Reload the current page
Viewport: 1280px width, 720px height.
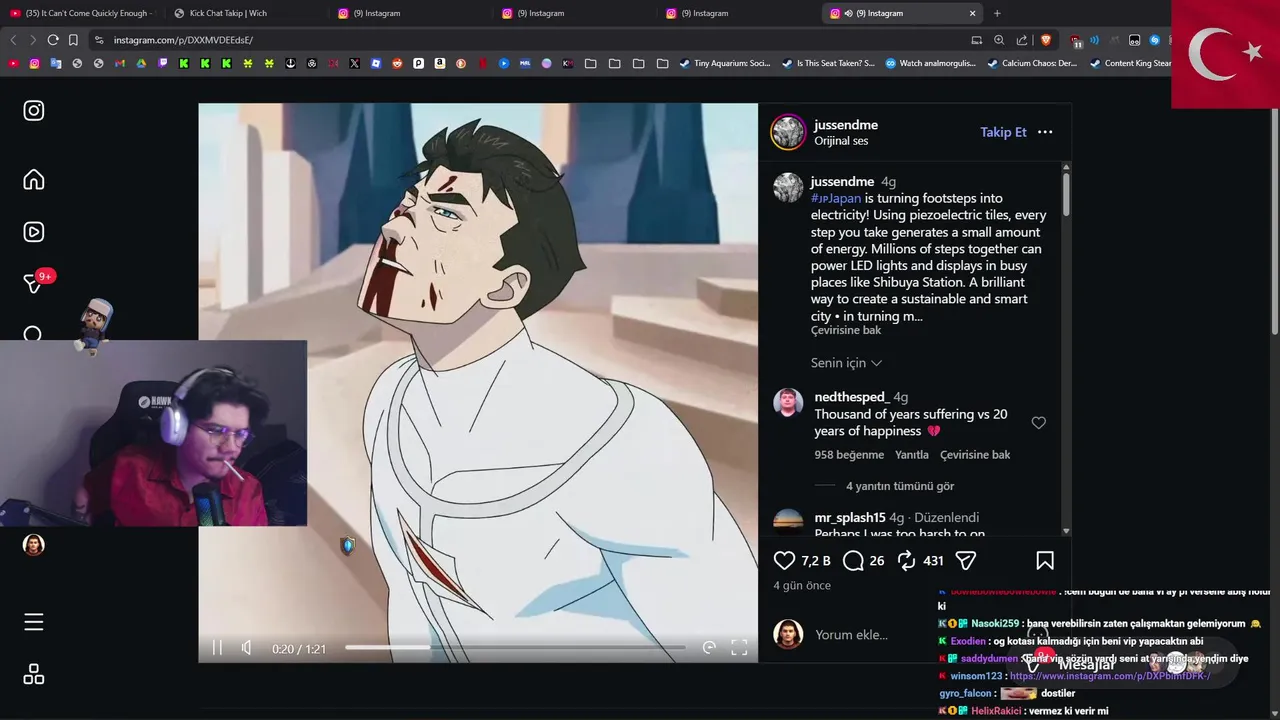(53, 40)
